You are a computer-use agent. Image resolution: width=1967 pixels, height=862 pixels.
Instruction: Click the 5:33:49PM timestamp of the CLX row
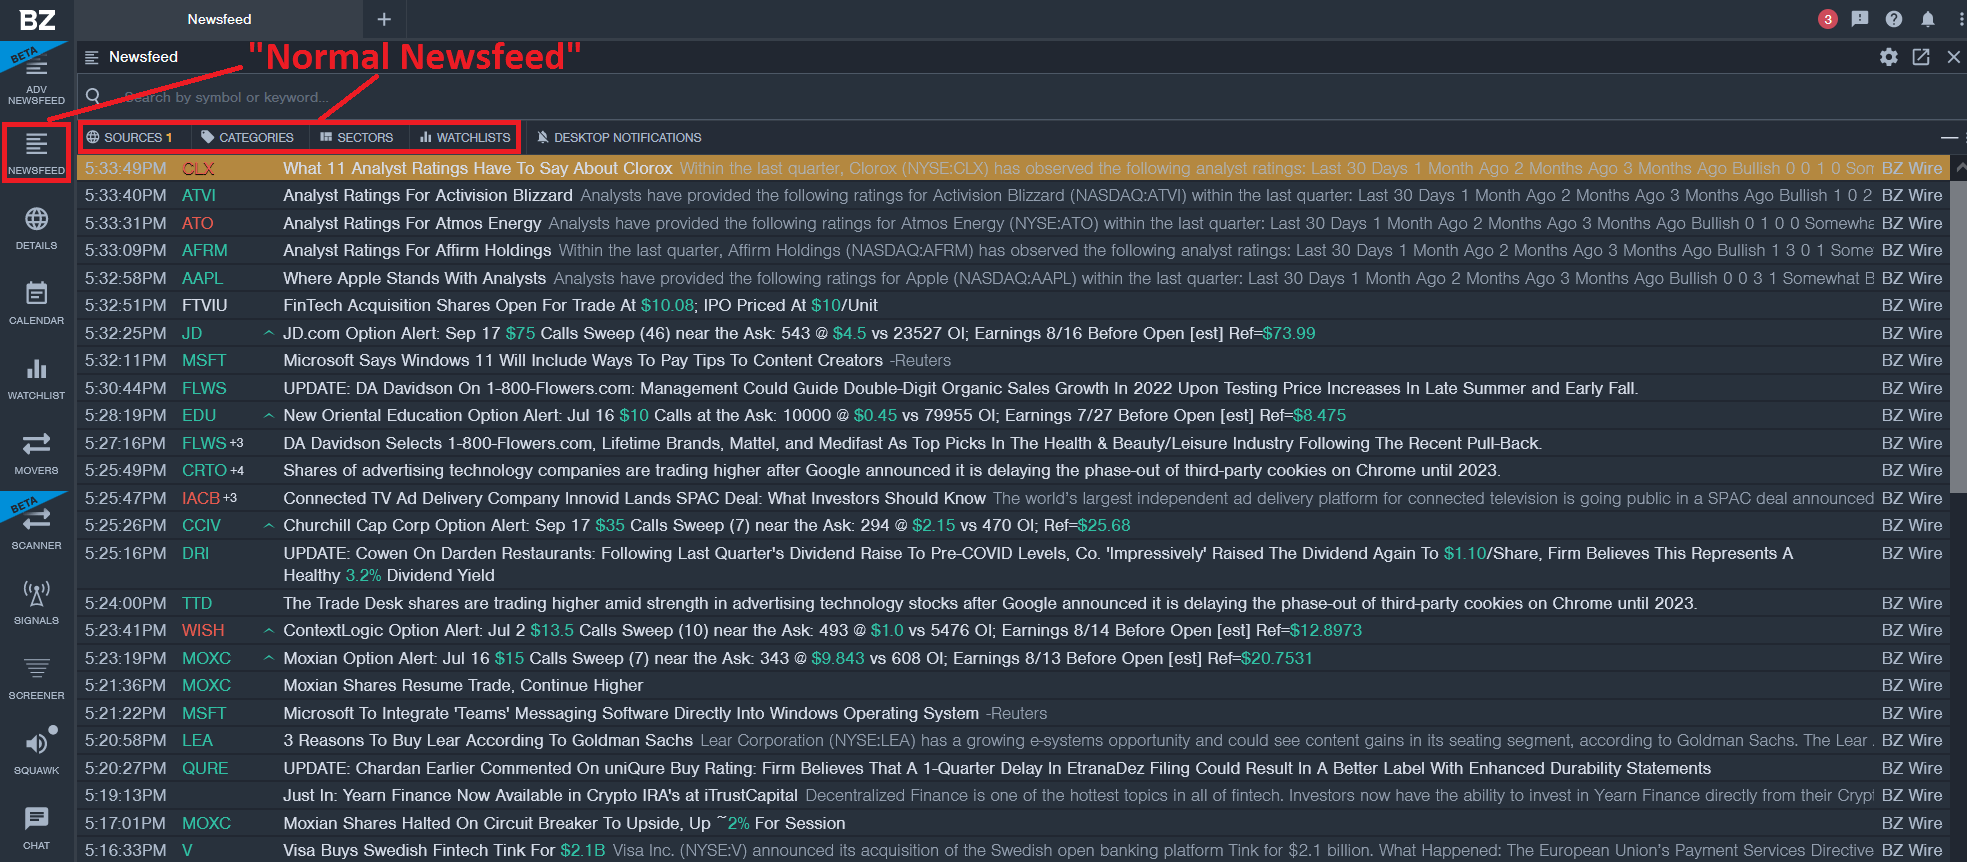[x=126, y=168]
